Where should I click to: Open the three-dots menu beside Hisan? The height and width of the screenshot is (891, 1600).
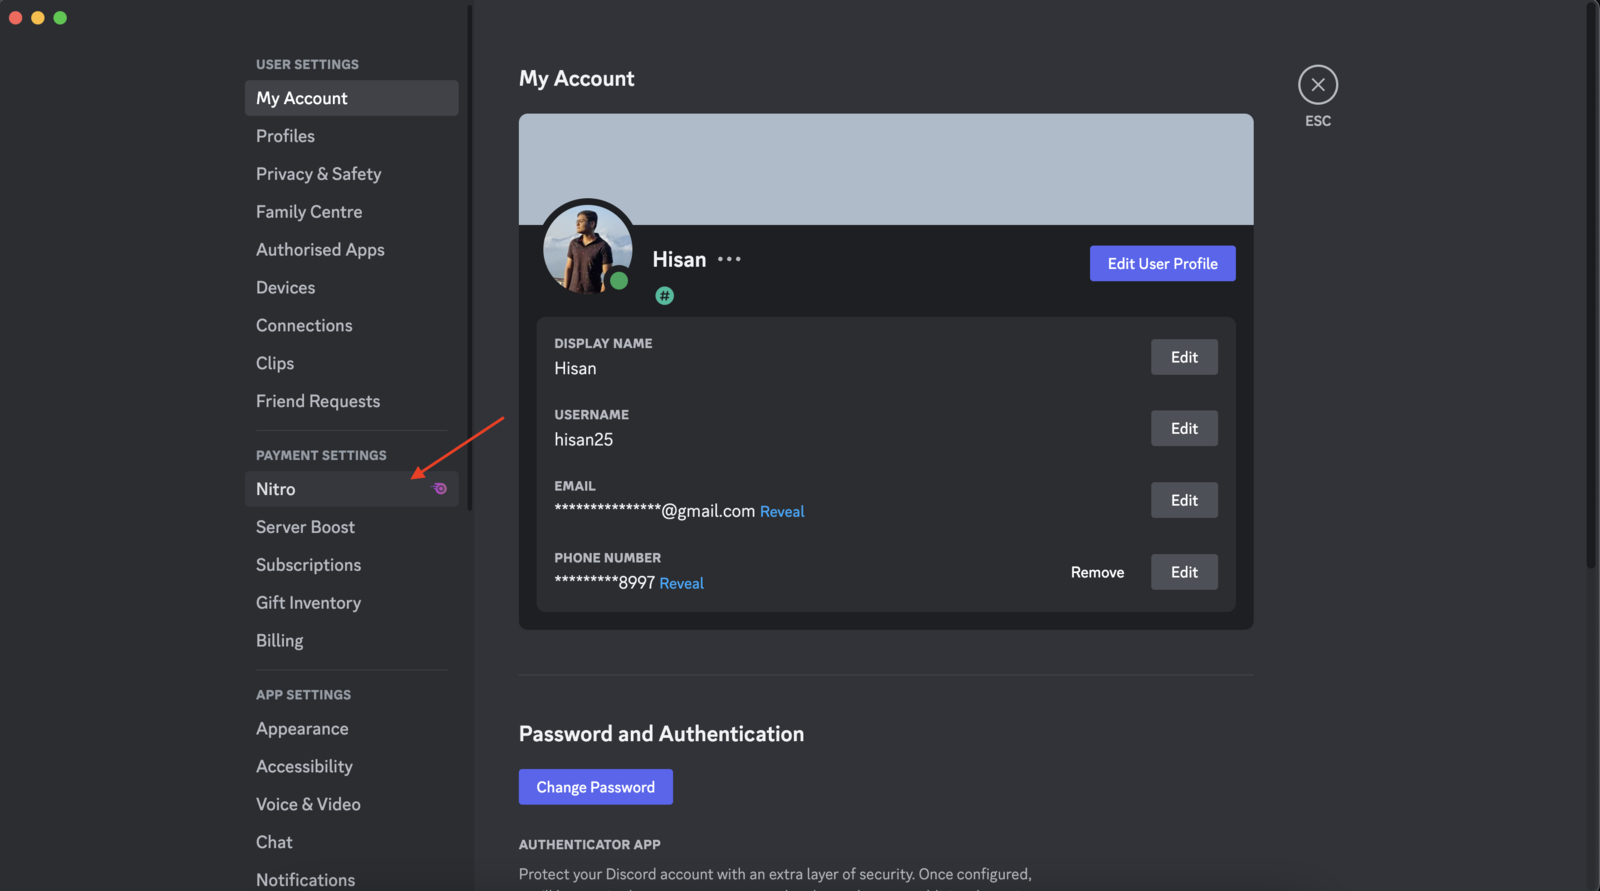click(729, 259)
